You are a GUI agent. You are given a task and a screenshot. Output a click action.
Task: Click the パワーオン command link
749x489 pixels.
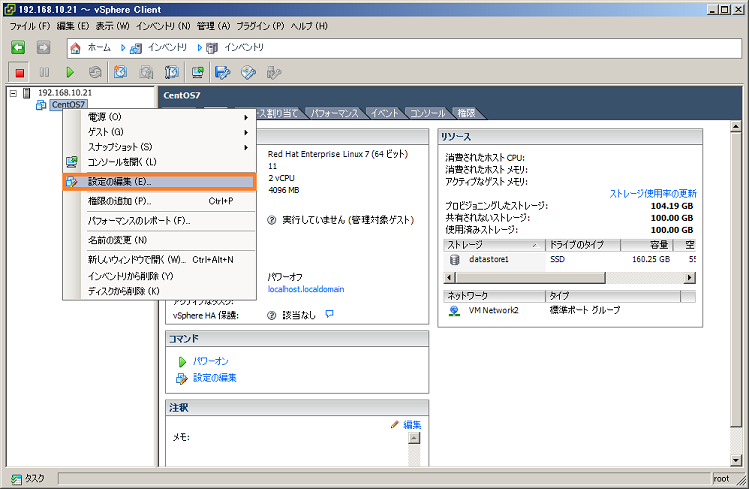pos(210,361)
